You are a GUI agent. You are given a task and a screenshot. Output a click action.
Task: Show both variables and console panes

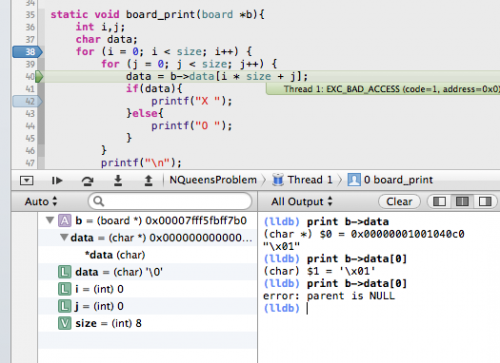click(x=462, y=201)
